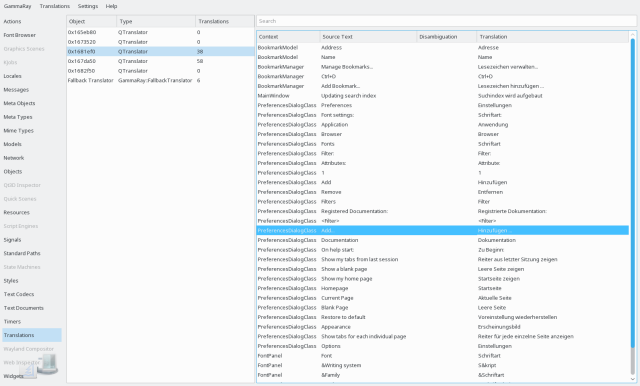
Task: Select the On help start: row
Action: coord(443,250)
